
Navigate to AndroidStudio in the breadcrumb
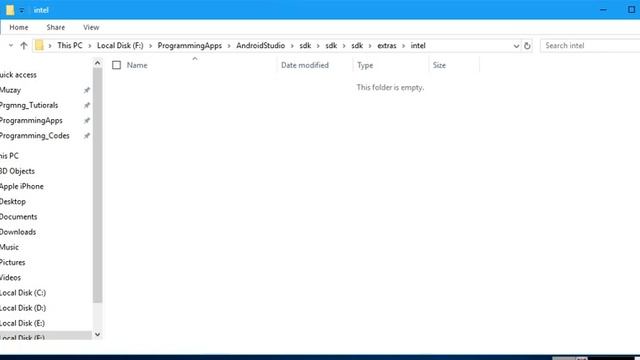click(260, 46)
